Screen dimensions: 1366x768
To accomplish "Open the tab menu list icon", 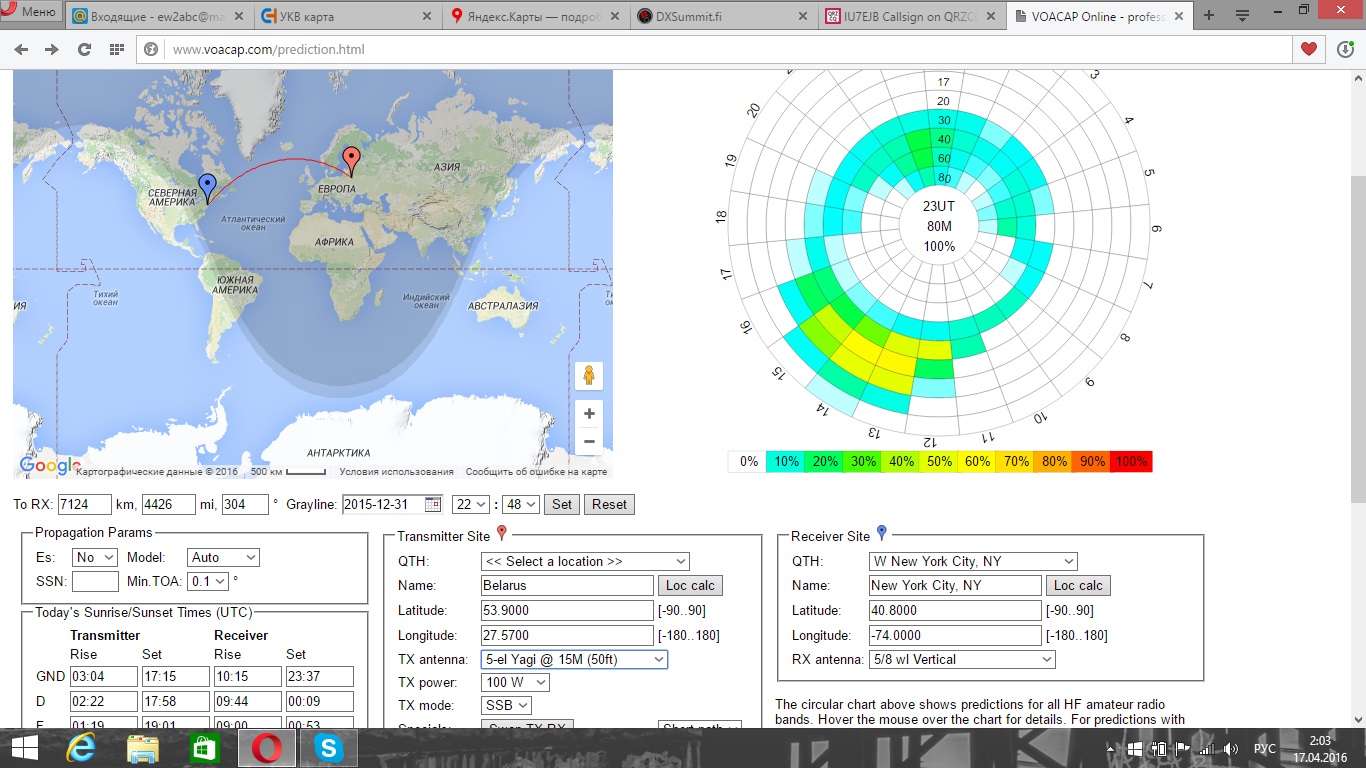I will [x=1242, y=16].
